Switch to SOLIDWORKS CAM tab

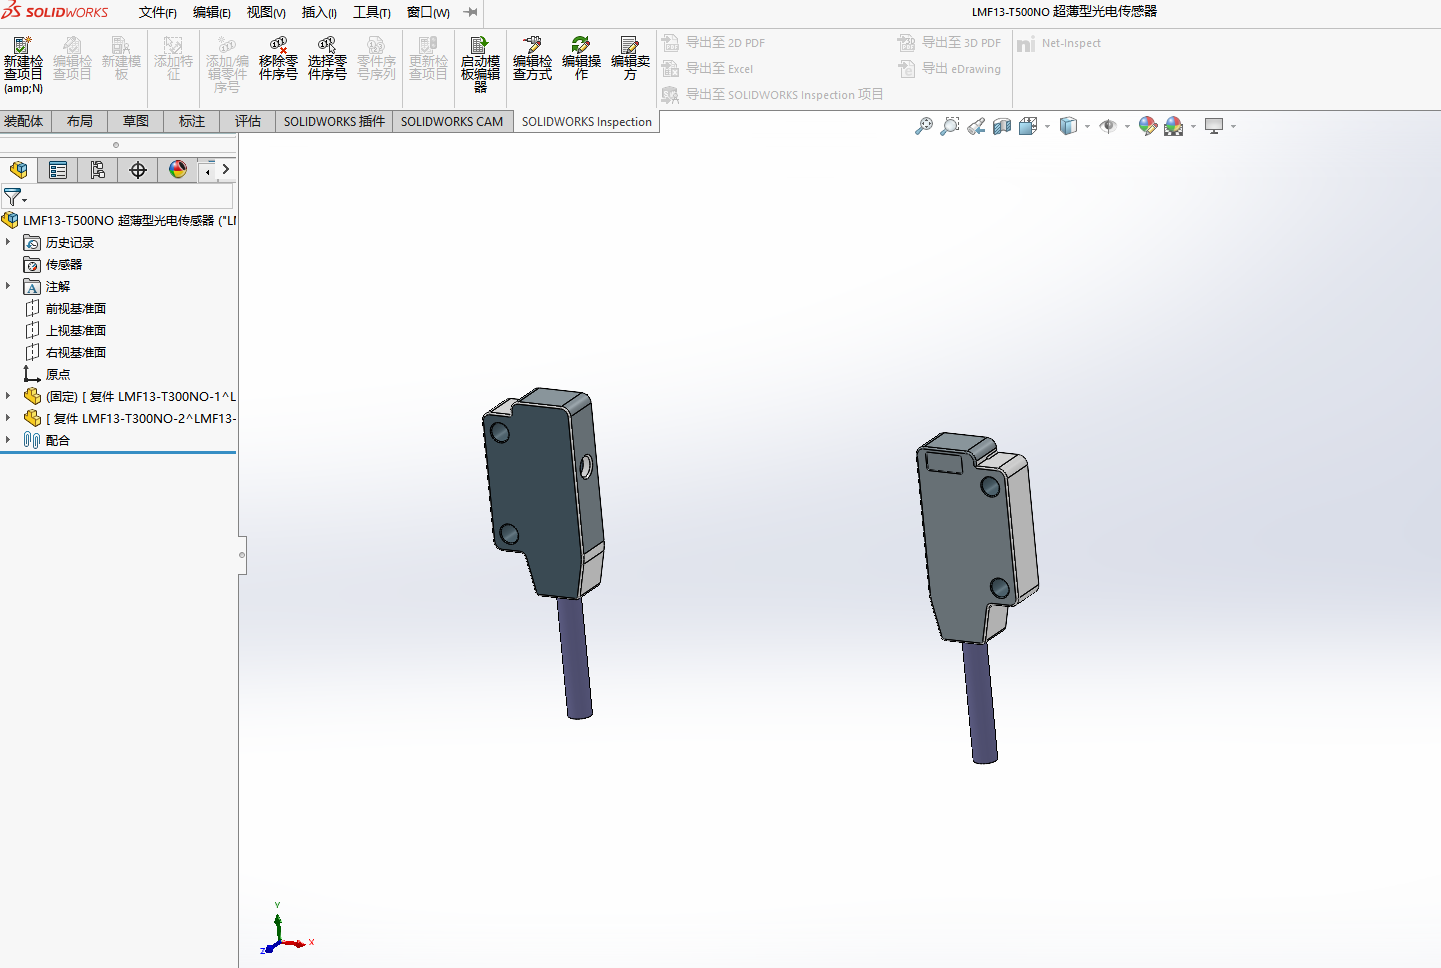452,121
